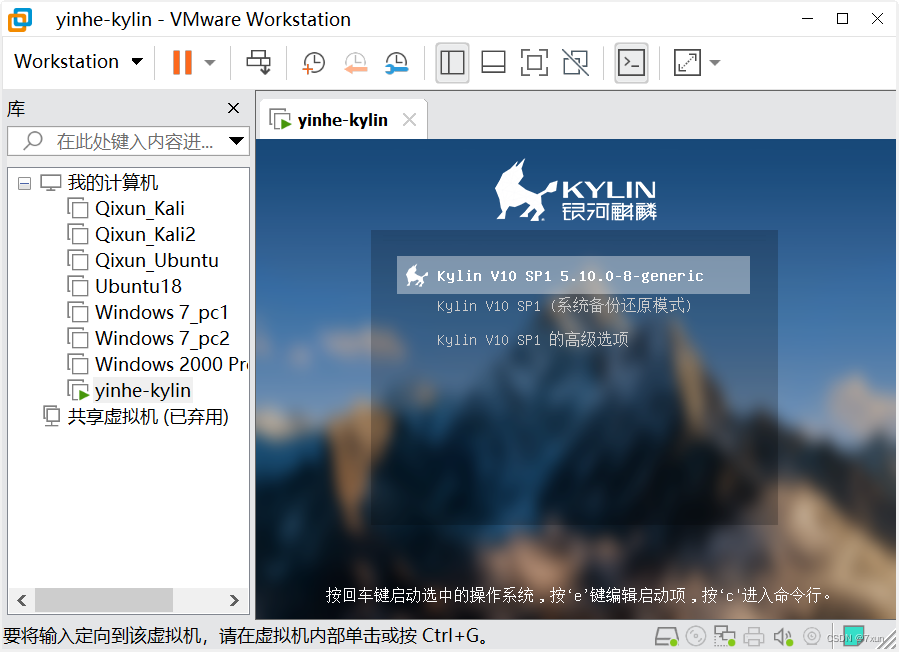
Task: Click the VMware Workstation app logo icon
Action: [20, 19]
